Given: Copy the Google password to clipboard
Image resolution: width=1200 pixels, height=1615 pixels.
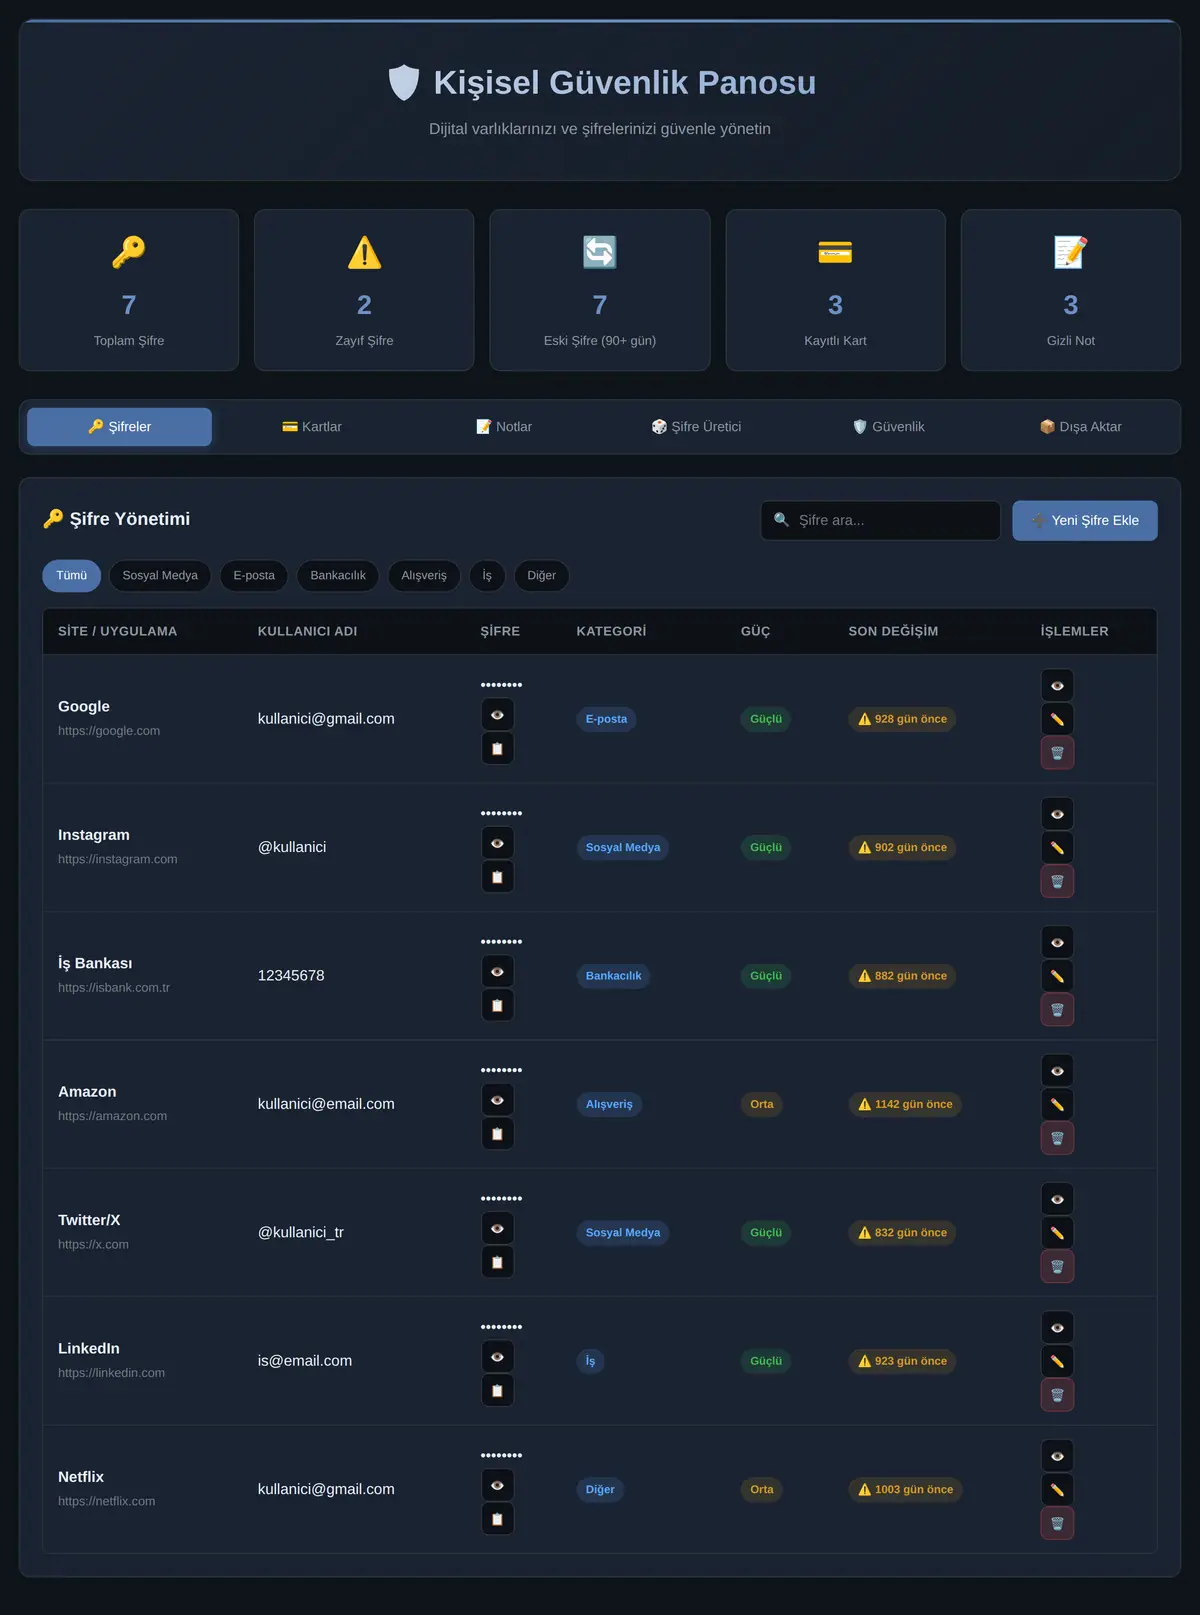Looking at the screenshot, I should tap(497, 748).
